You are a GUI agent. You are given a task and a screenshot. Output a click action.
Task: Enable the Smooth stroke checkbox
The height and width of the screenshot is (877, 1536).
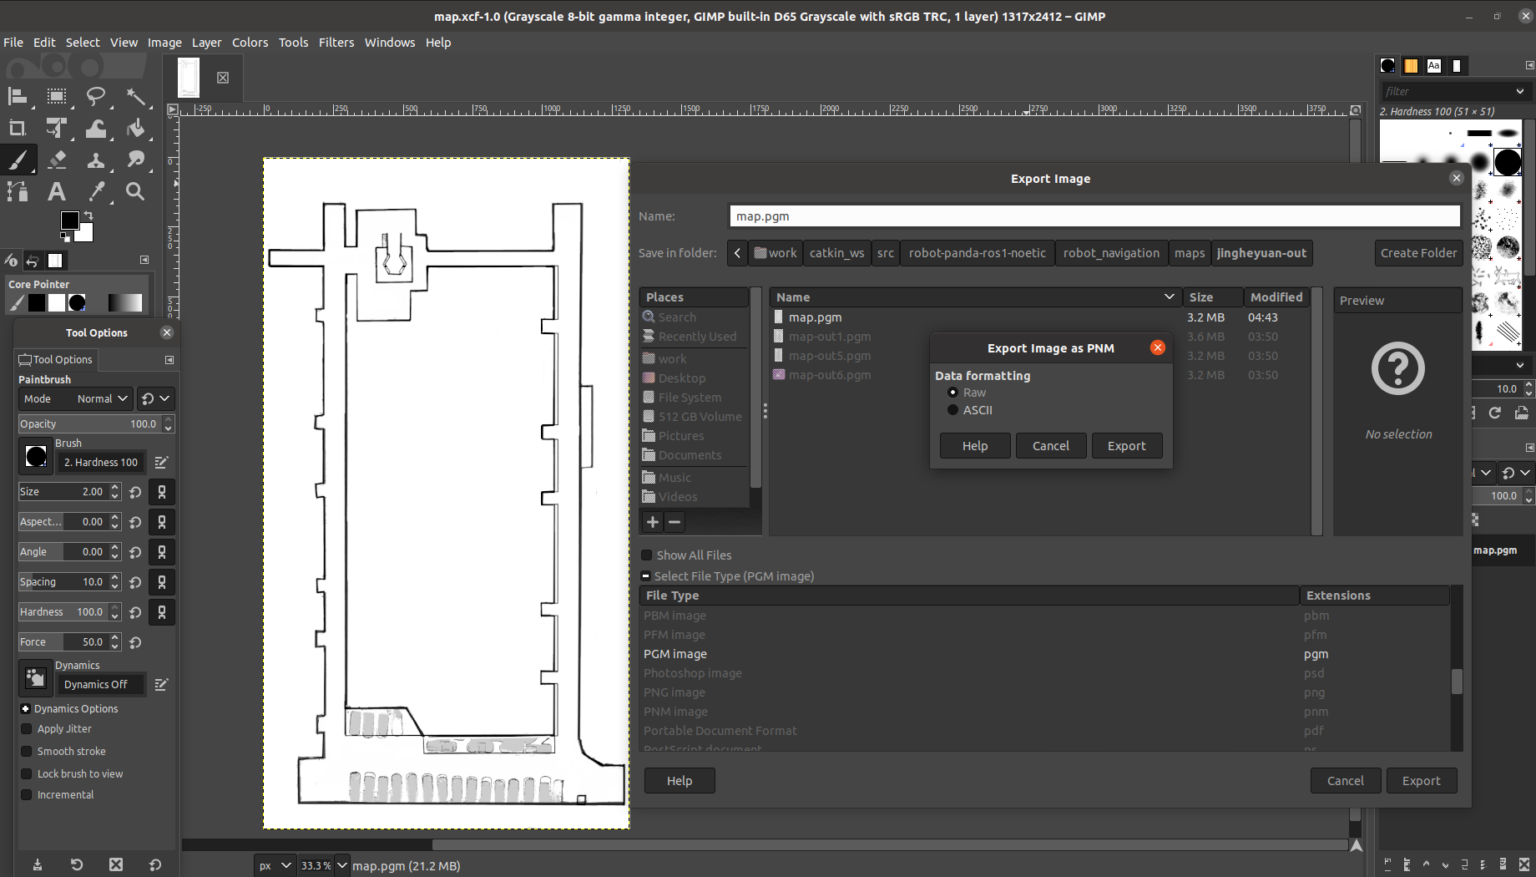coord(27,751)
